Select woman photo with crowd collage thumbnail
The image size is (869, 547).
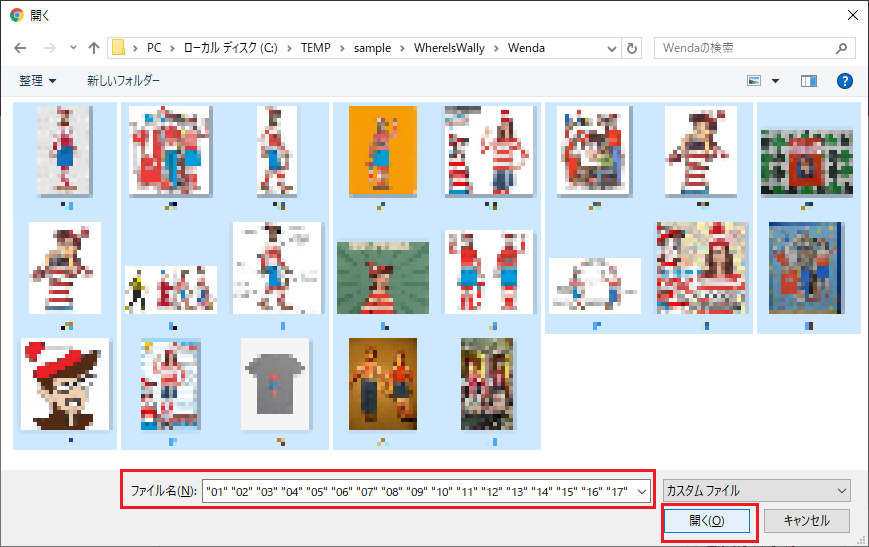pos(701,268)
